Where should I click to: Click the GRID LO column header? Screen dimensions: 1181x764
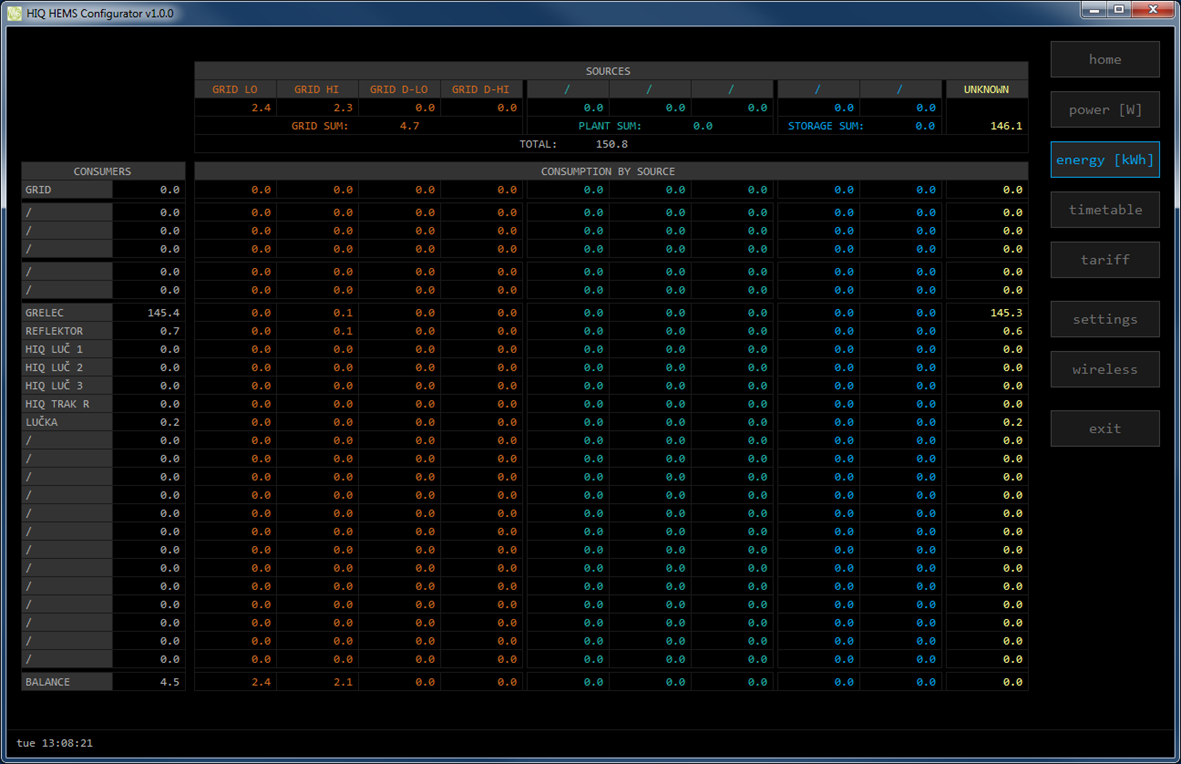(235, 90)
